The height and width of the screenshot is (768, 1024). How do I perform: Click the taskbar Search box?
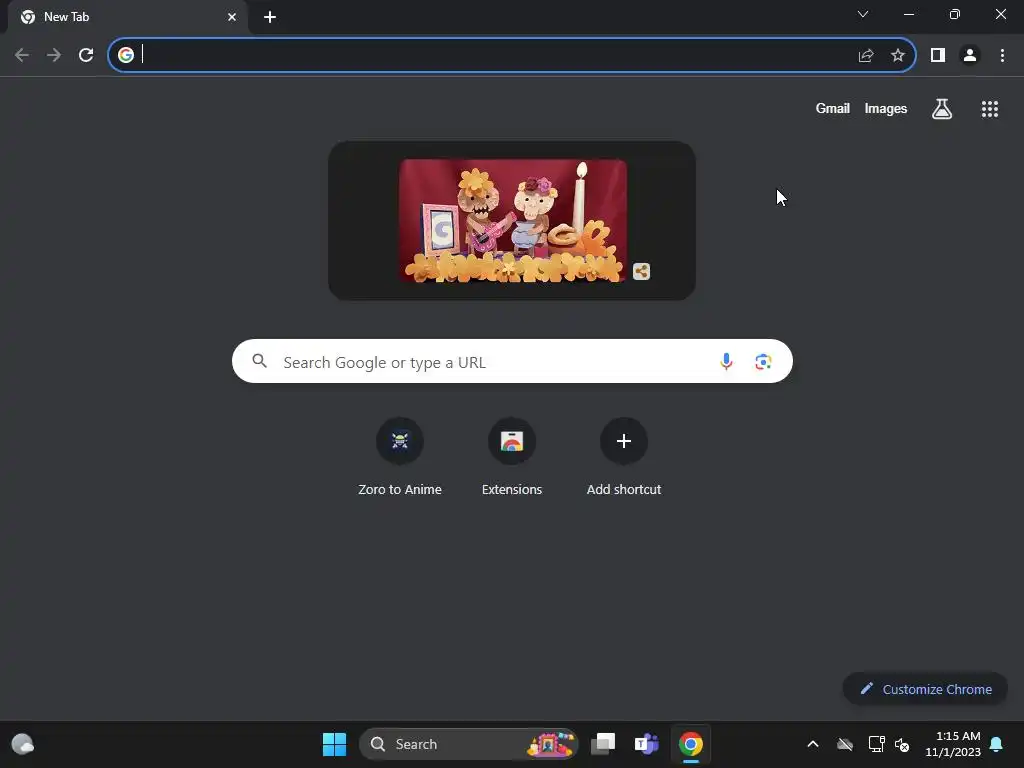[469, 744]
